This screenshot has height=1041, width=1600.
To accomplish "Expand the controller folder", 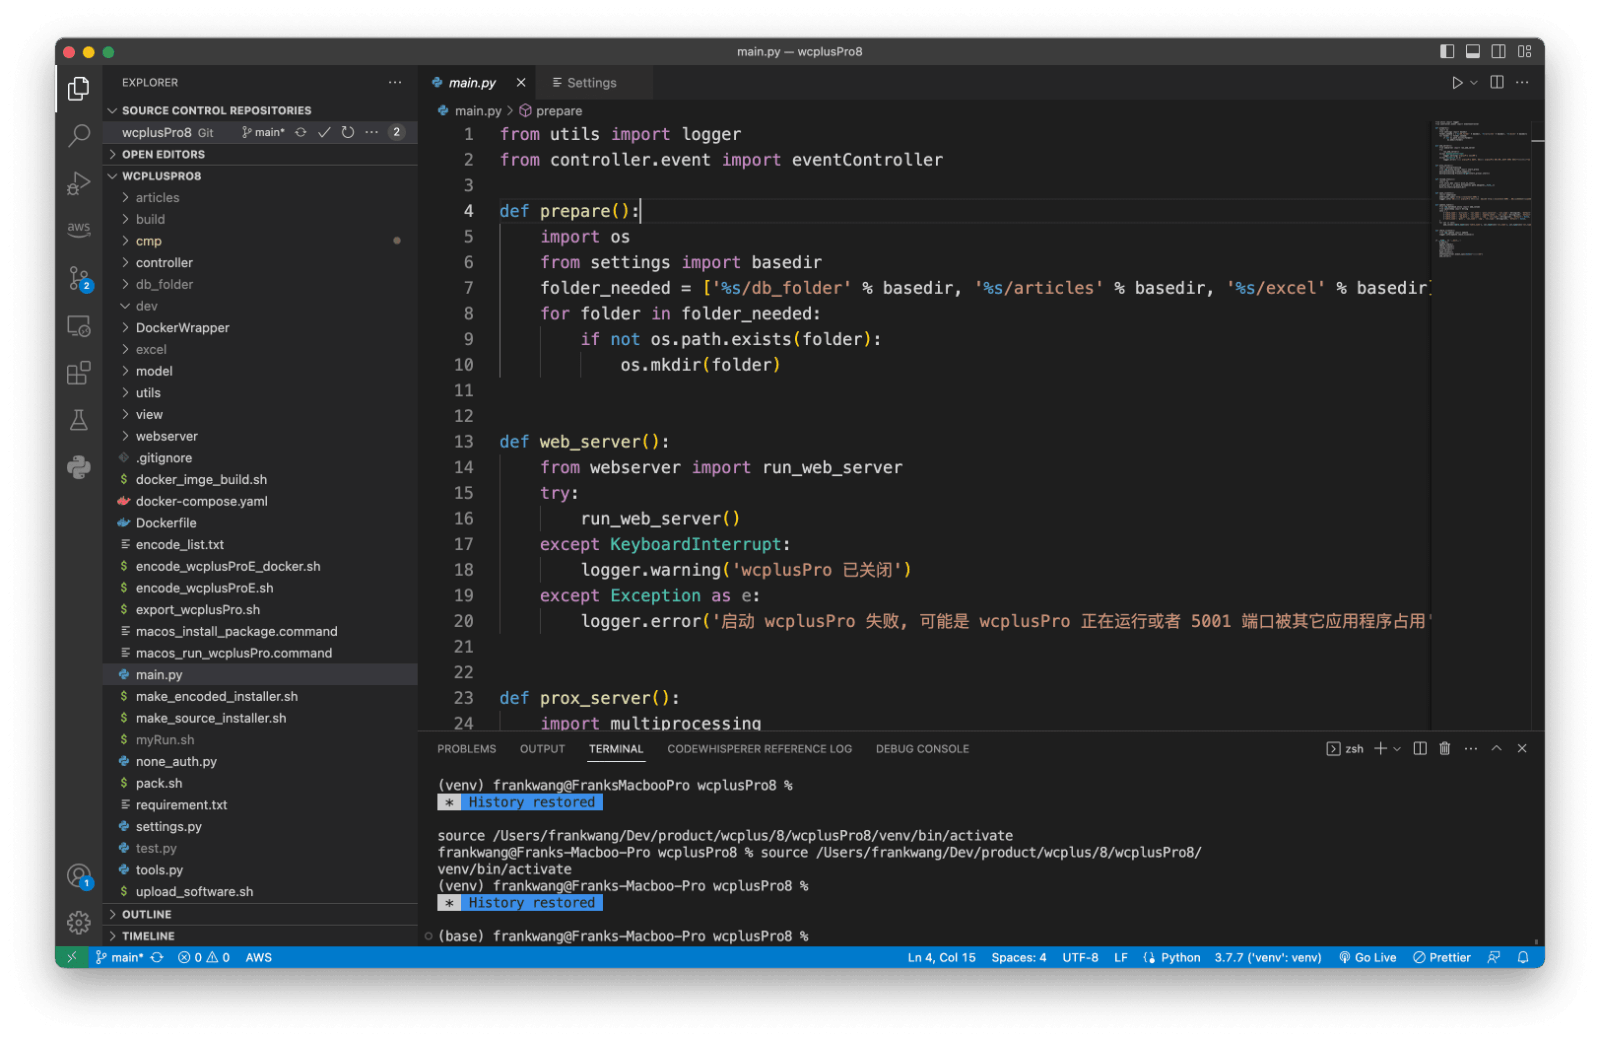I will coord(164,263).
